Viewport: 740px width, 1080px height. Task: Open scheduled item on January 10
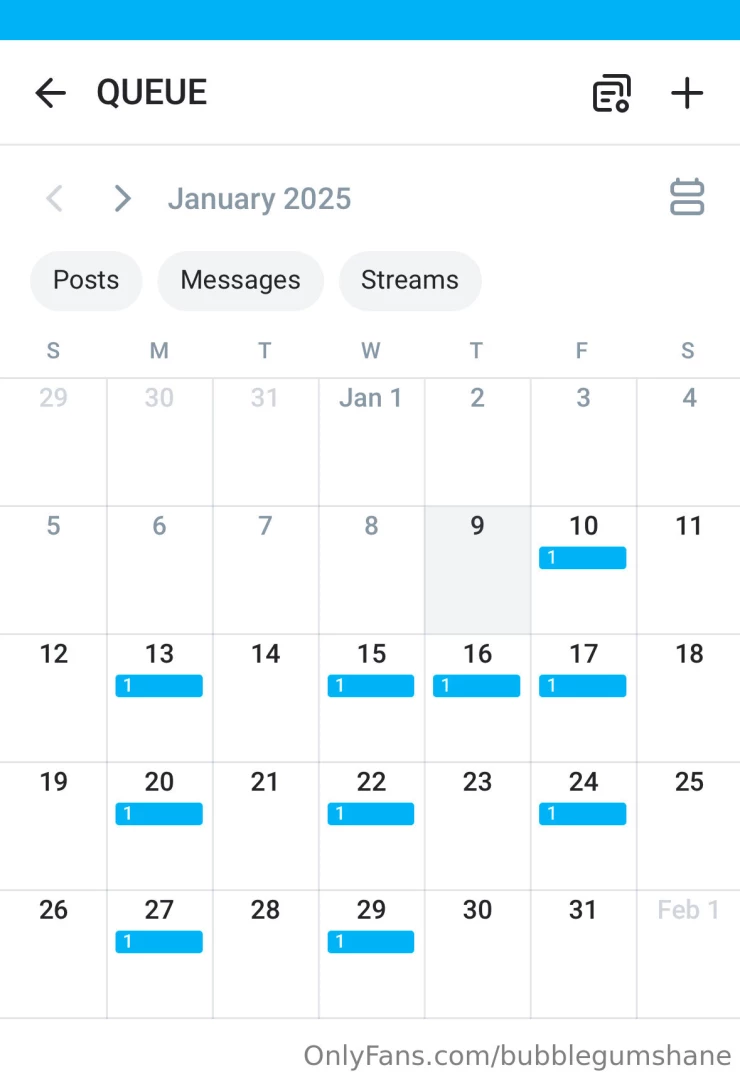(x=583, y=557)
